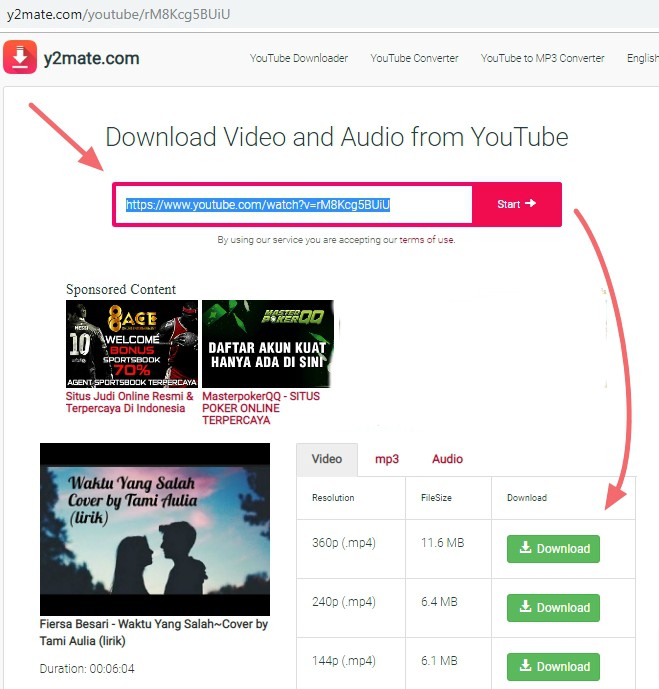The image size is (659, 689).
Task: Download the 360p mp4 video
Action: (553, 548)
